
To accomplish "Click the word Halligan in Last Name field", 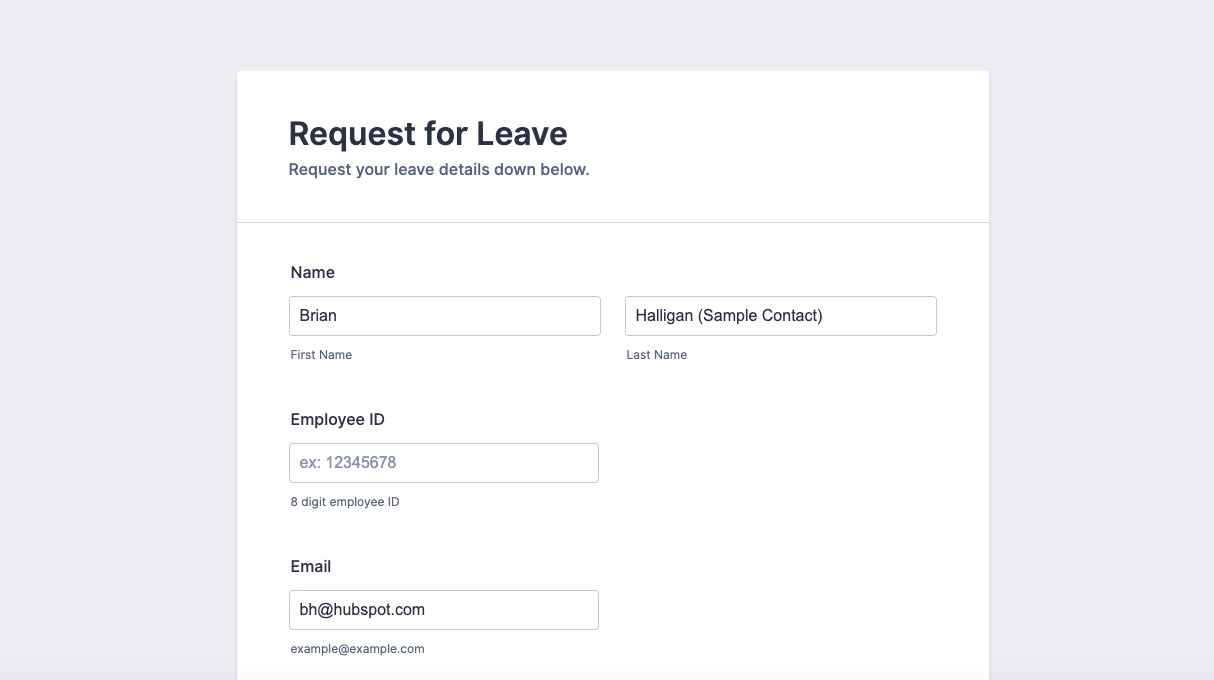I will click(664, 316).
